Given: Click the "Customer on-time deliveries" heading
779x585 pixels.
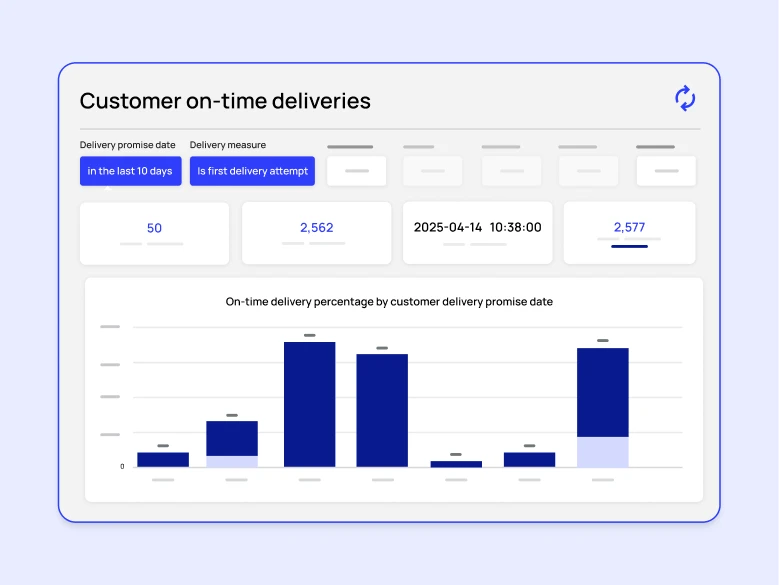Looking at the screenshot, I should point(225,101).
